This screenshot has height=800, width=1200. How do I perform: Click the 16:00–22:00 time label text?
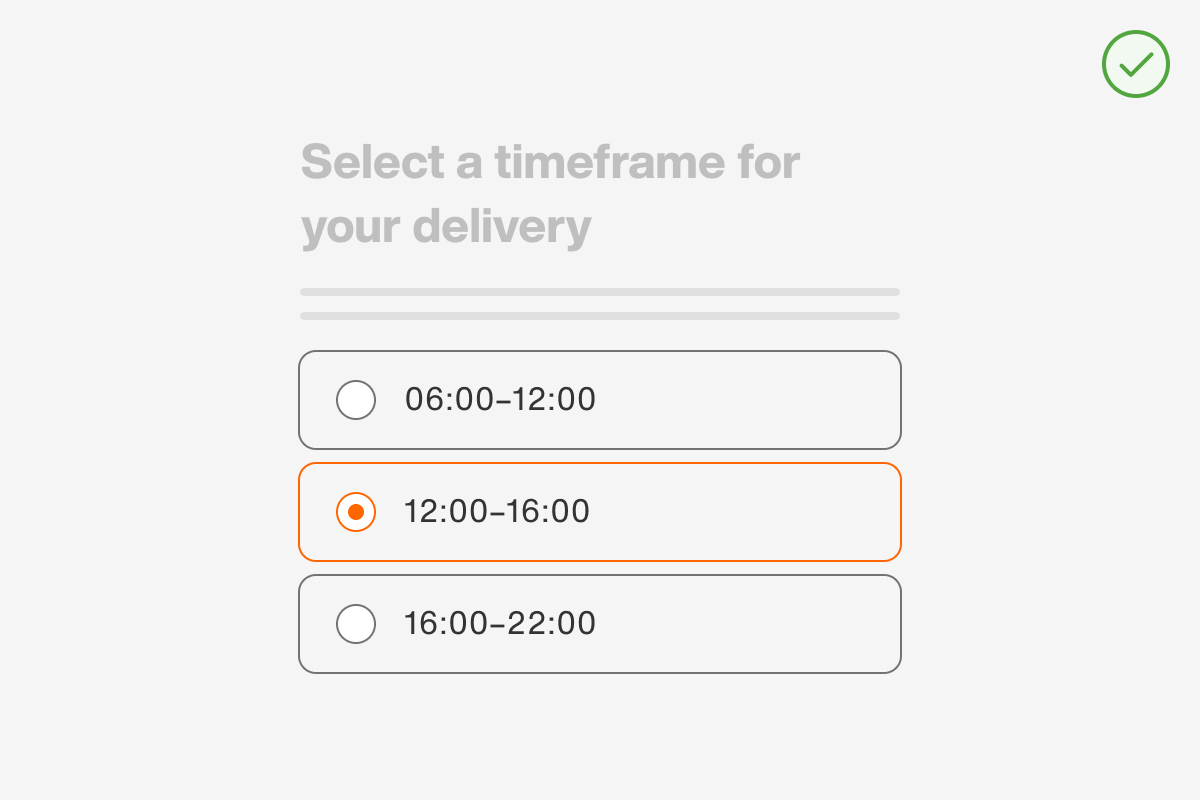pos(500,624)
